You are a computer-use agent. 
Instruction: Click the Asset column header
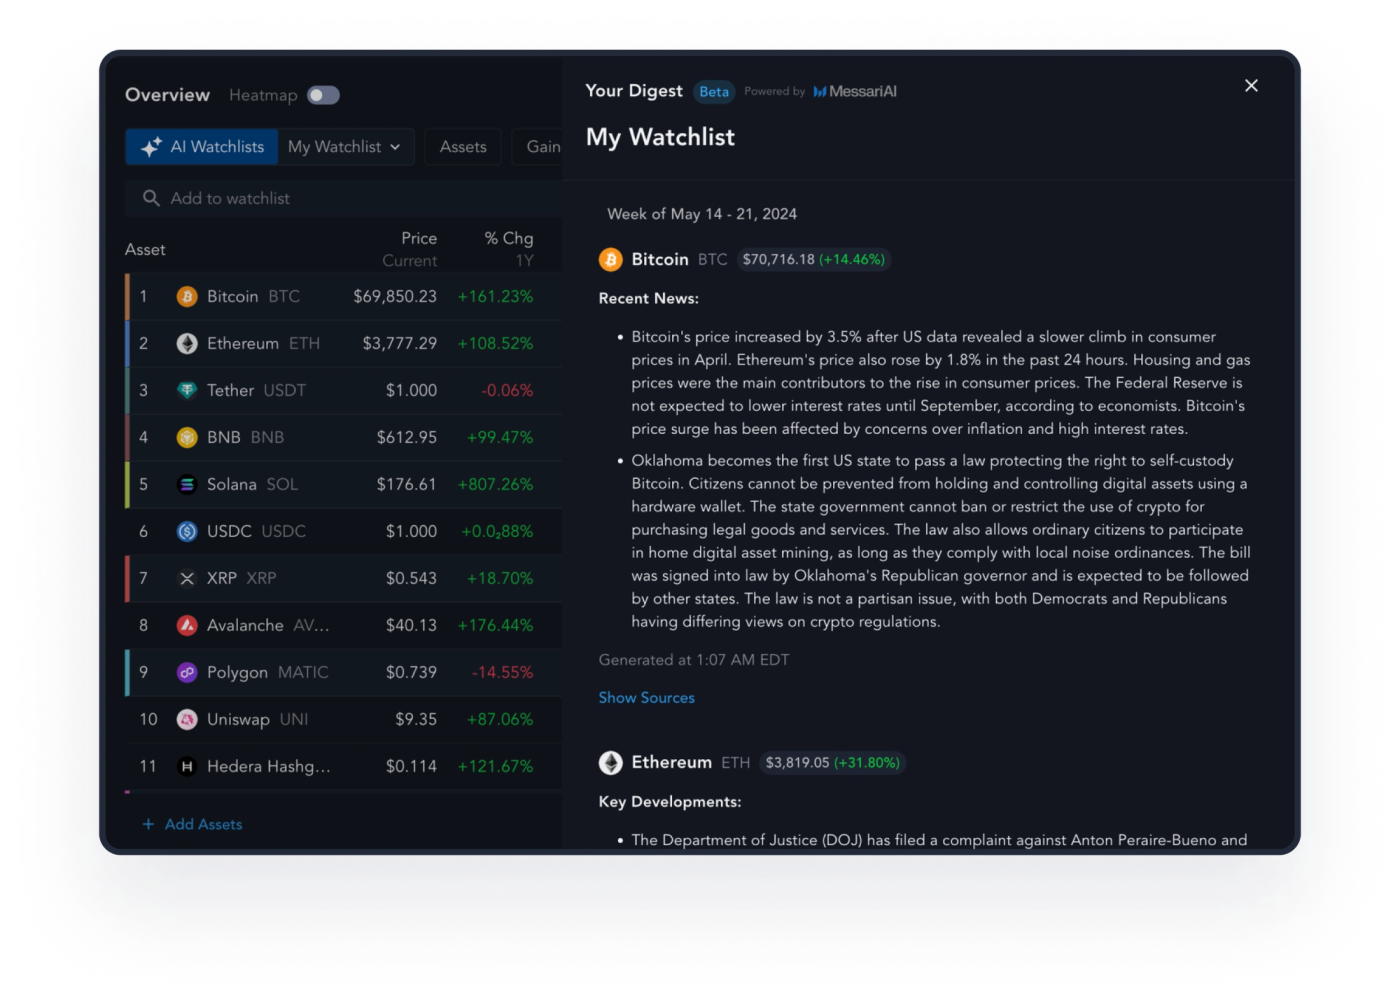[146, 250]
